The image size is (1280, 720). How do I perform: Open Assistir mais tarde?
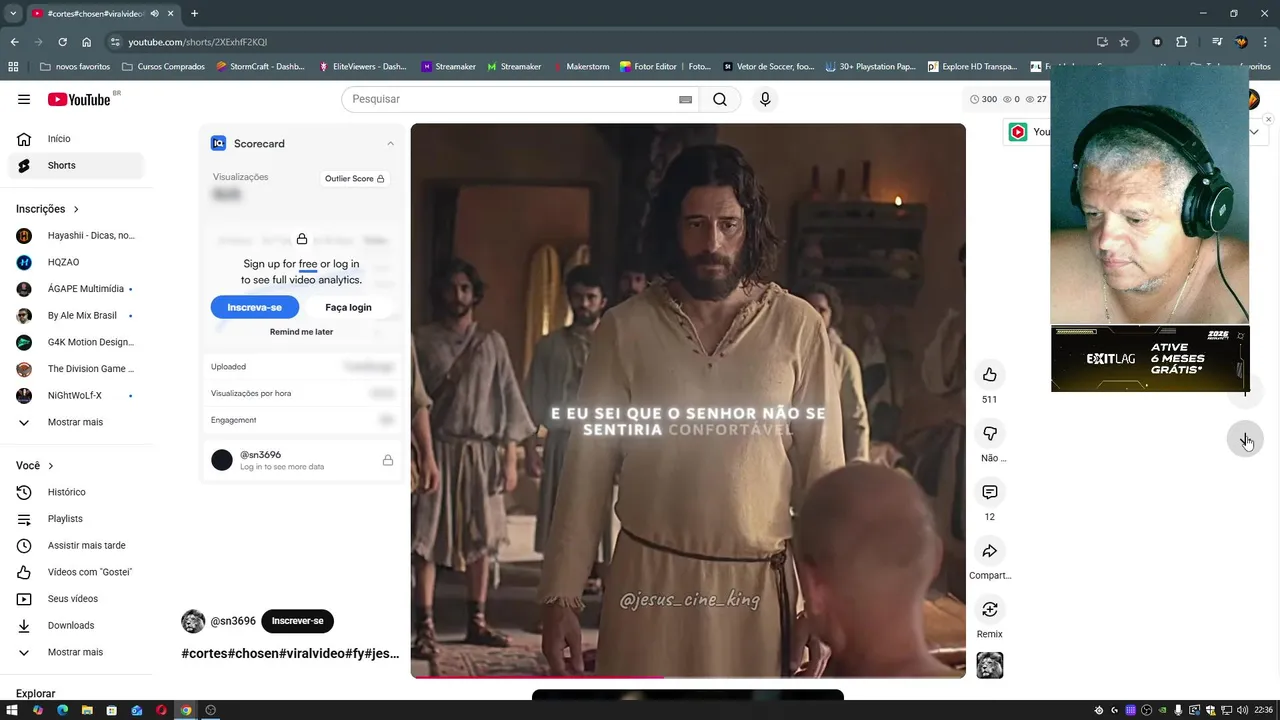(x=76, y=546)
